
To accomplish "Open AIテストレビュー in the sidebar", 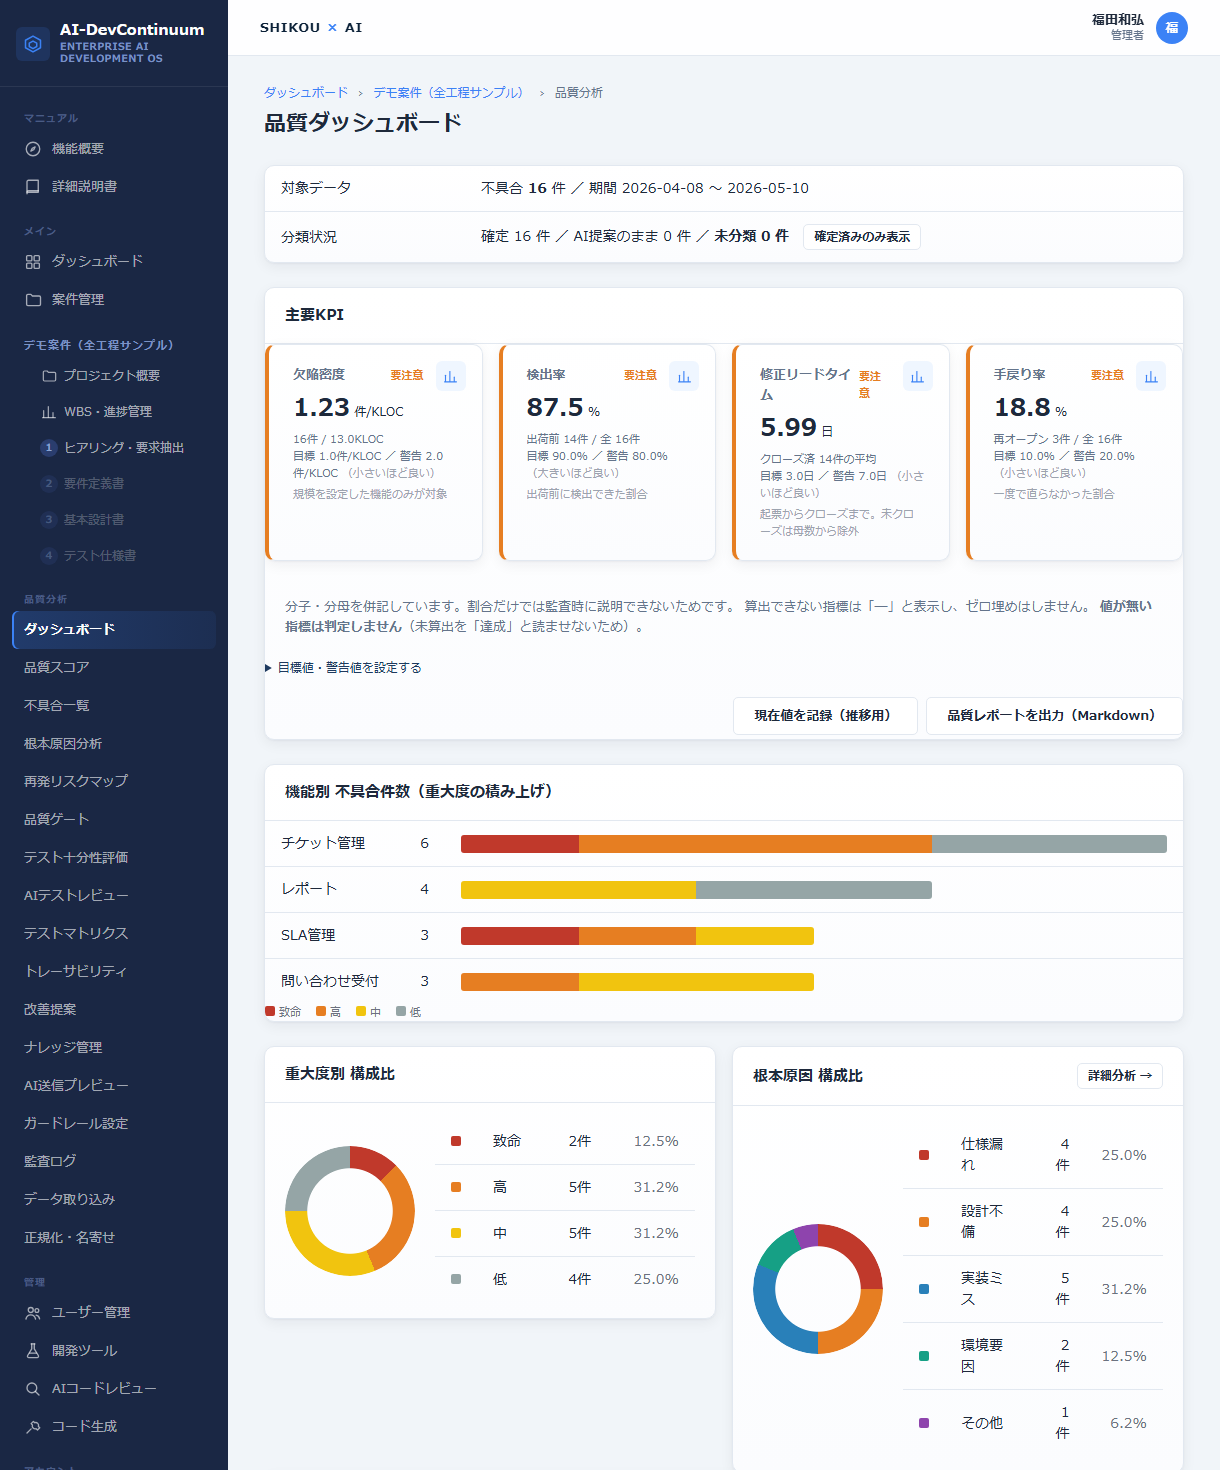I will click(x=114, y=896).
